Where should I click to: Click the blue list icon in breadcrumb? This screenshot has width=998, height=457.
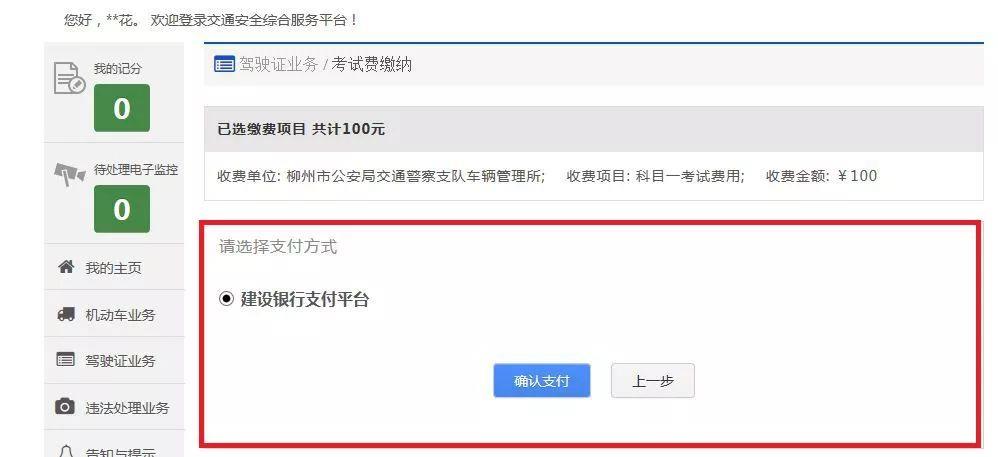tap(224, 64)
